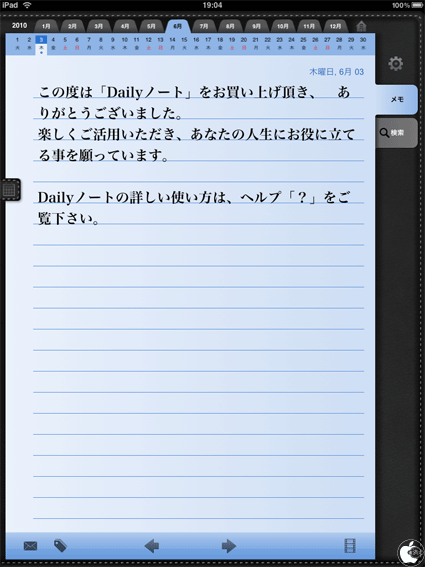Tap the 2010 year label

tap(19, 26)
